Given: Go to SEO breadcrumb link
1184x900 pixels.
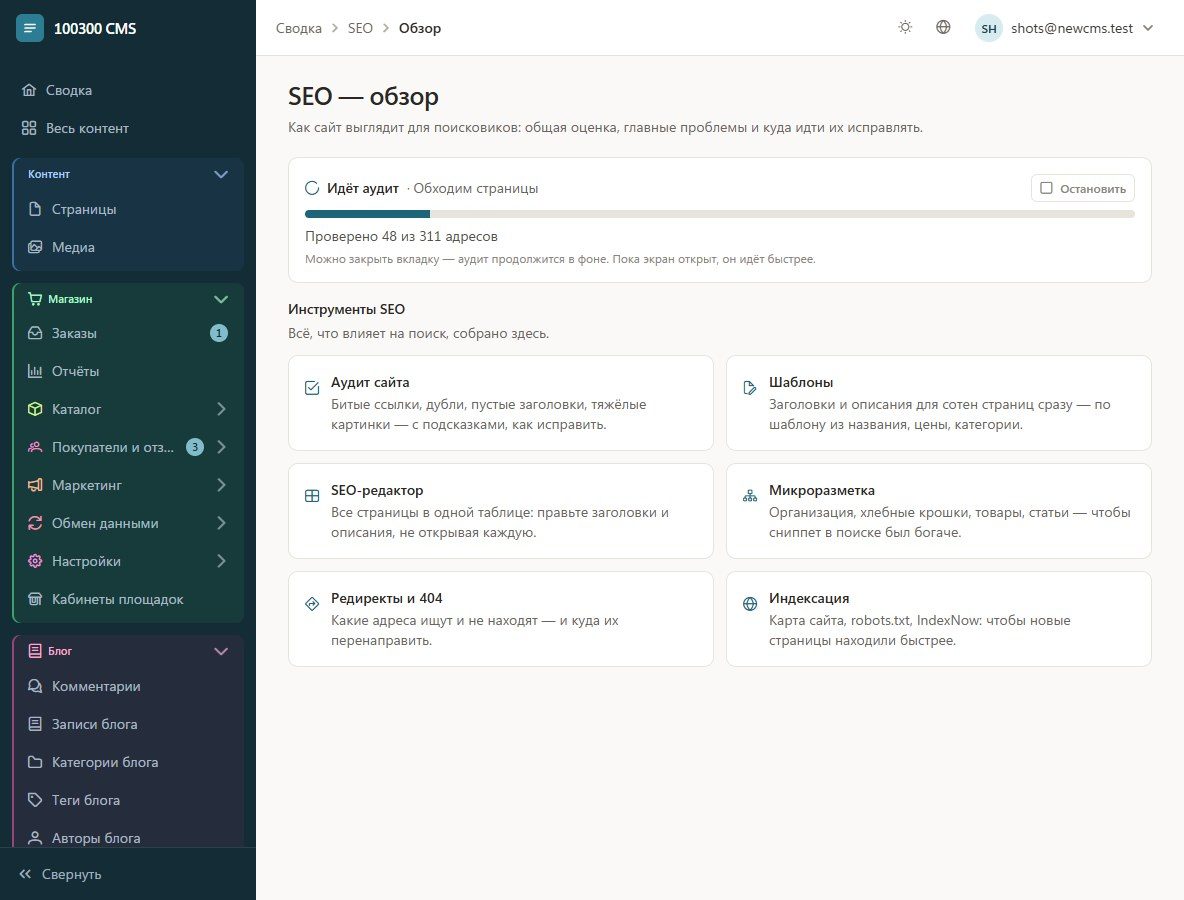Looking at the screenshot, I should pos(360,28).
